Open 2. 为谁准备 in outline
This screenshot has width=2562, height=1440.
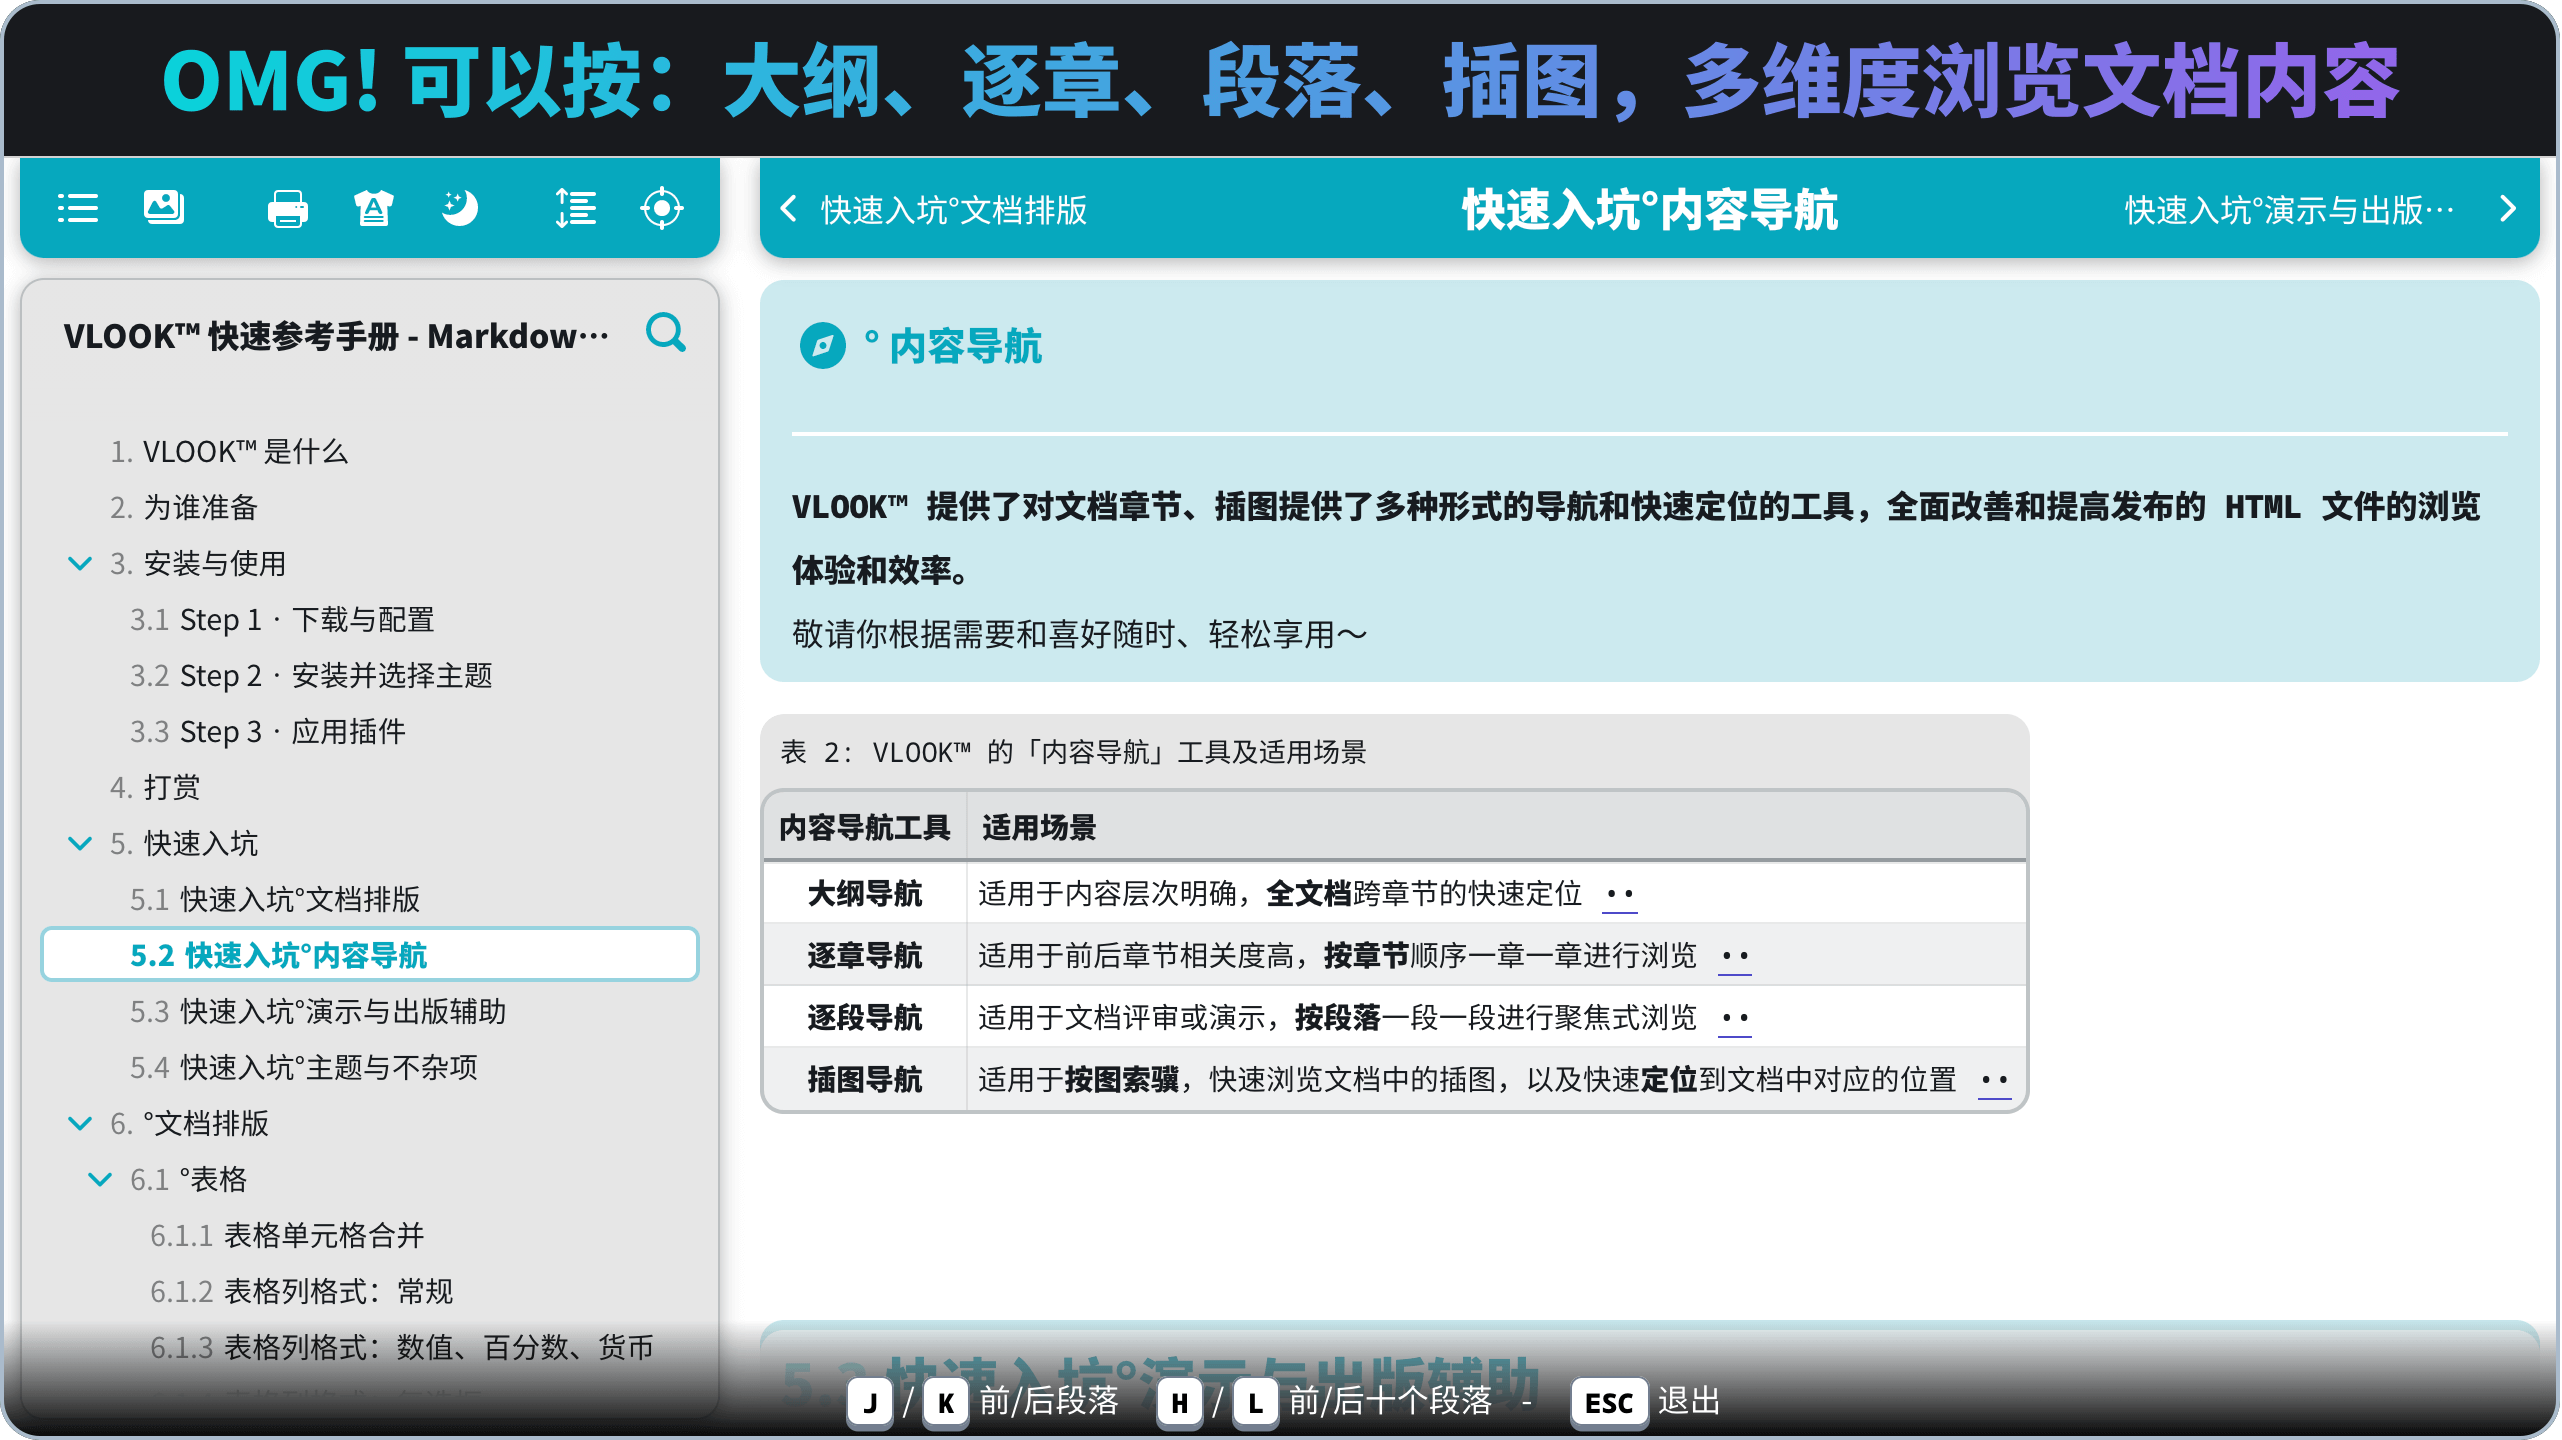click(184, 507)
